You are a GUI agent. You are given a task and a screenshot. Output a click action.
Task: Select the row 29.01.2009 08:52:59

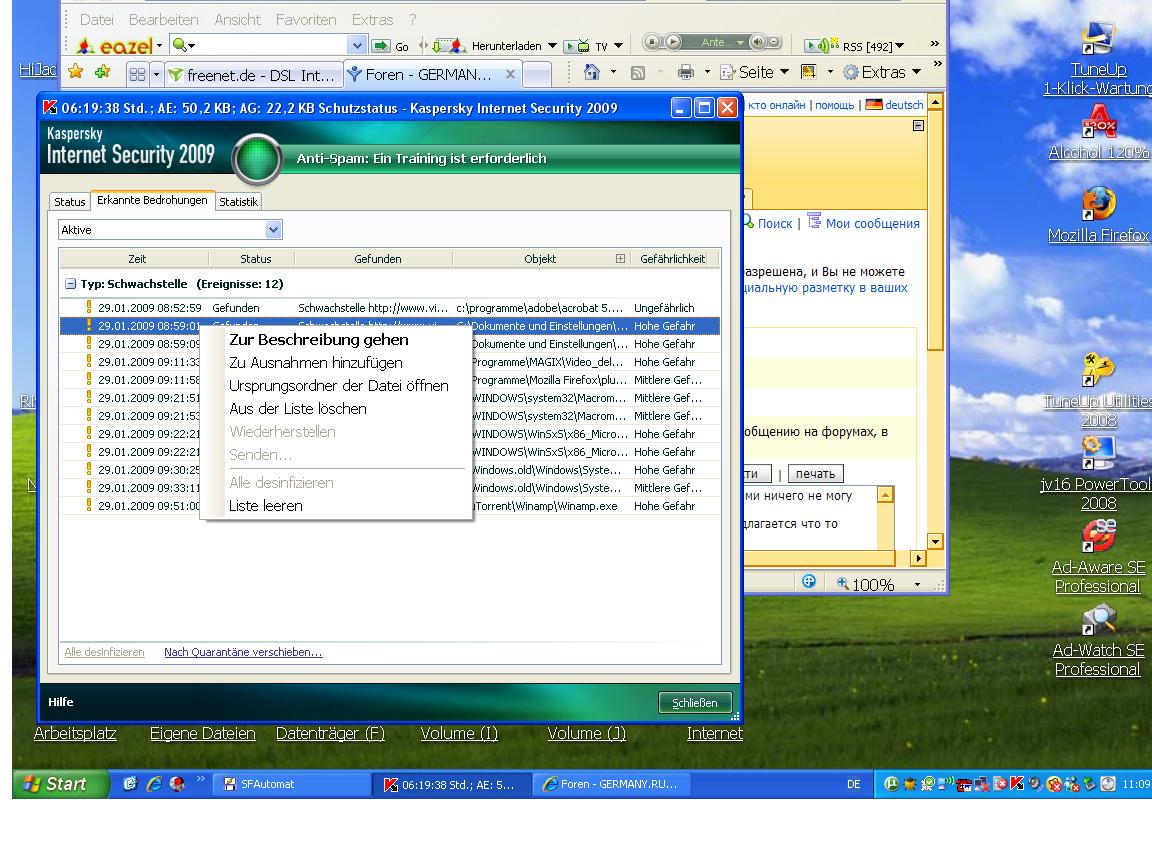389,308
